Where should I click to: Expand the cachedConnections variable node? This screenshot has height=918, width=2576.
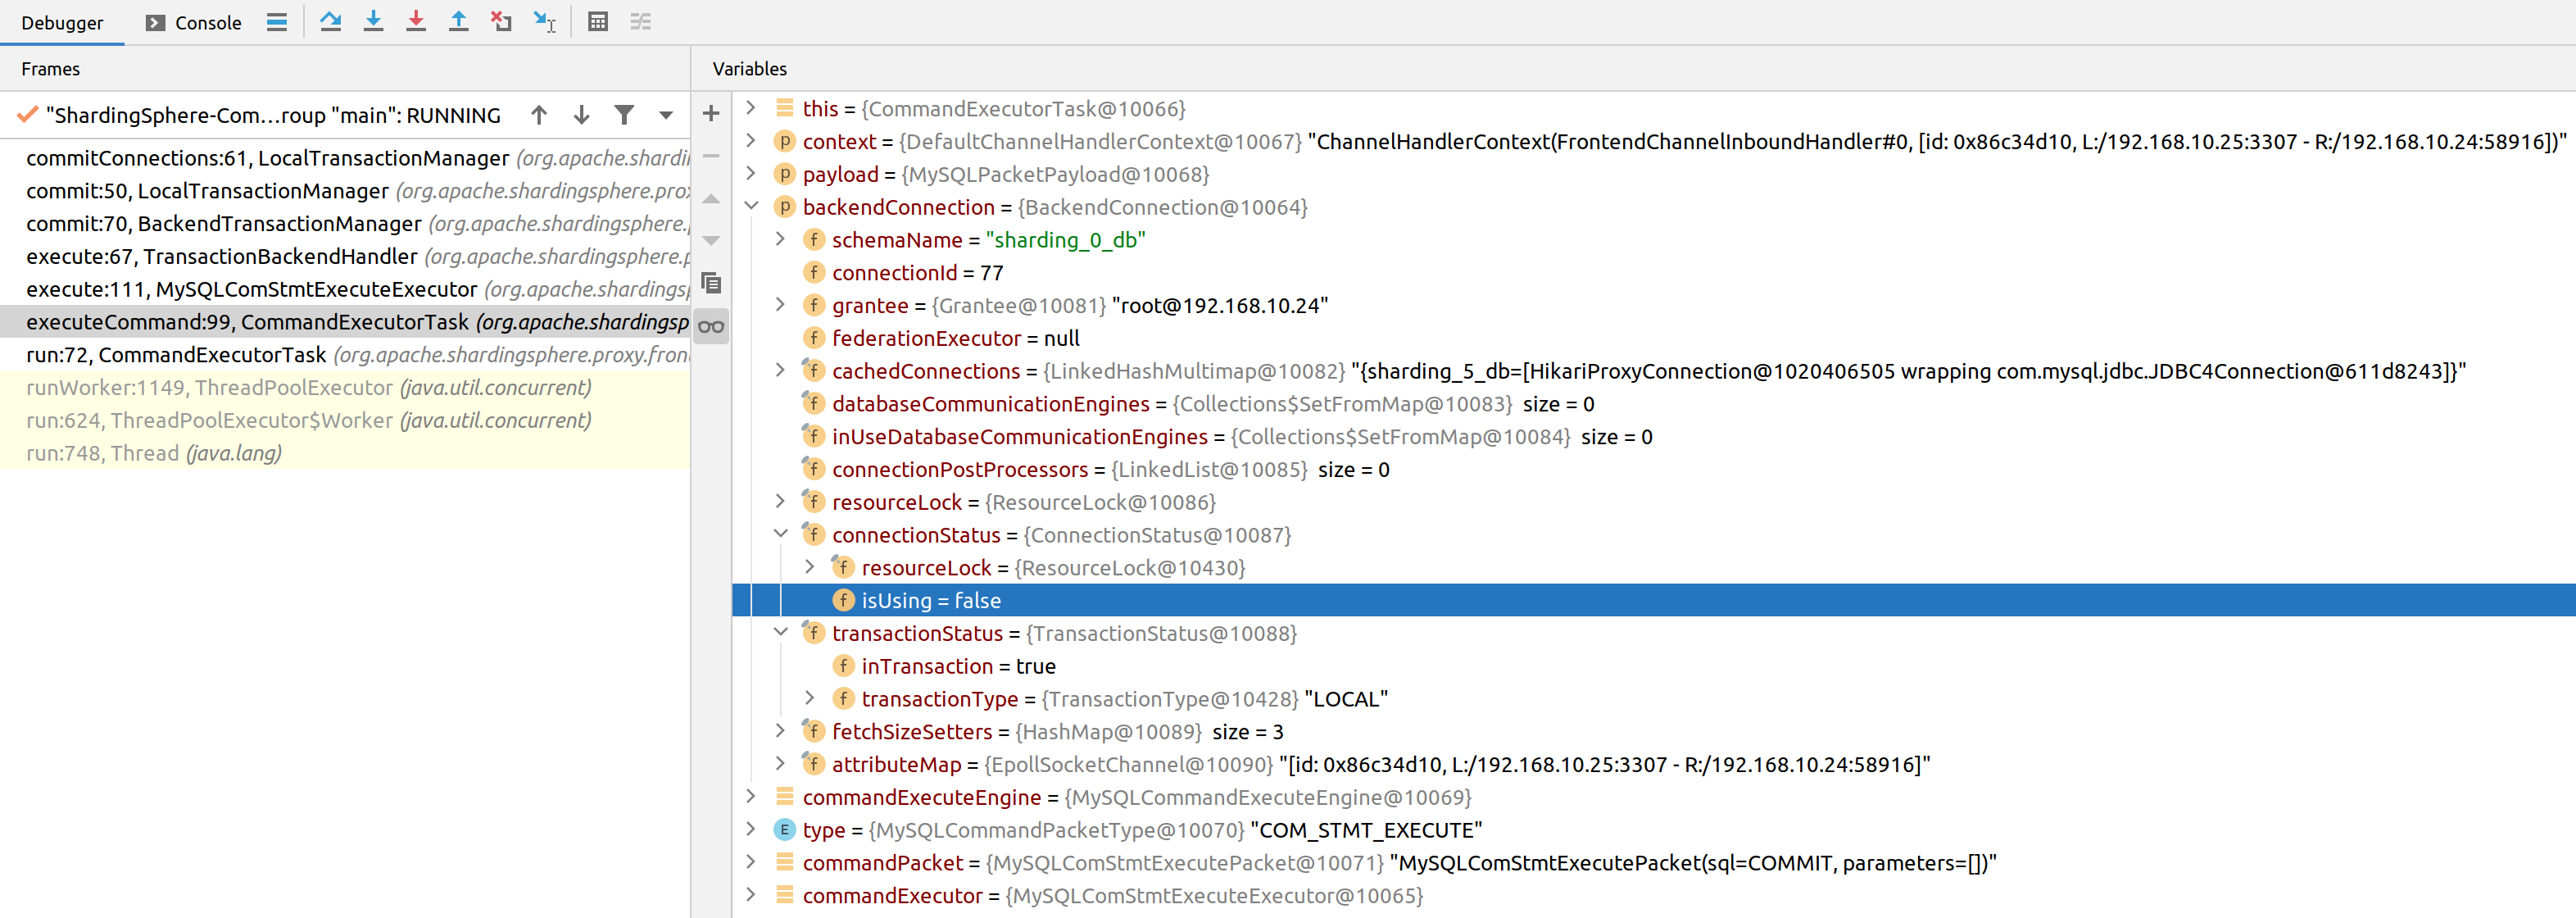tap(781, 371)
